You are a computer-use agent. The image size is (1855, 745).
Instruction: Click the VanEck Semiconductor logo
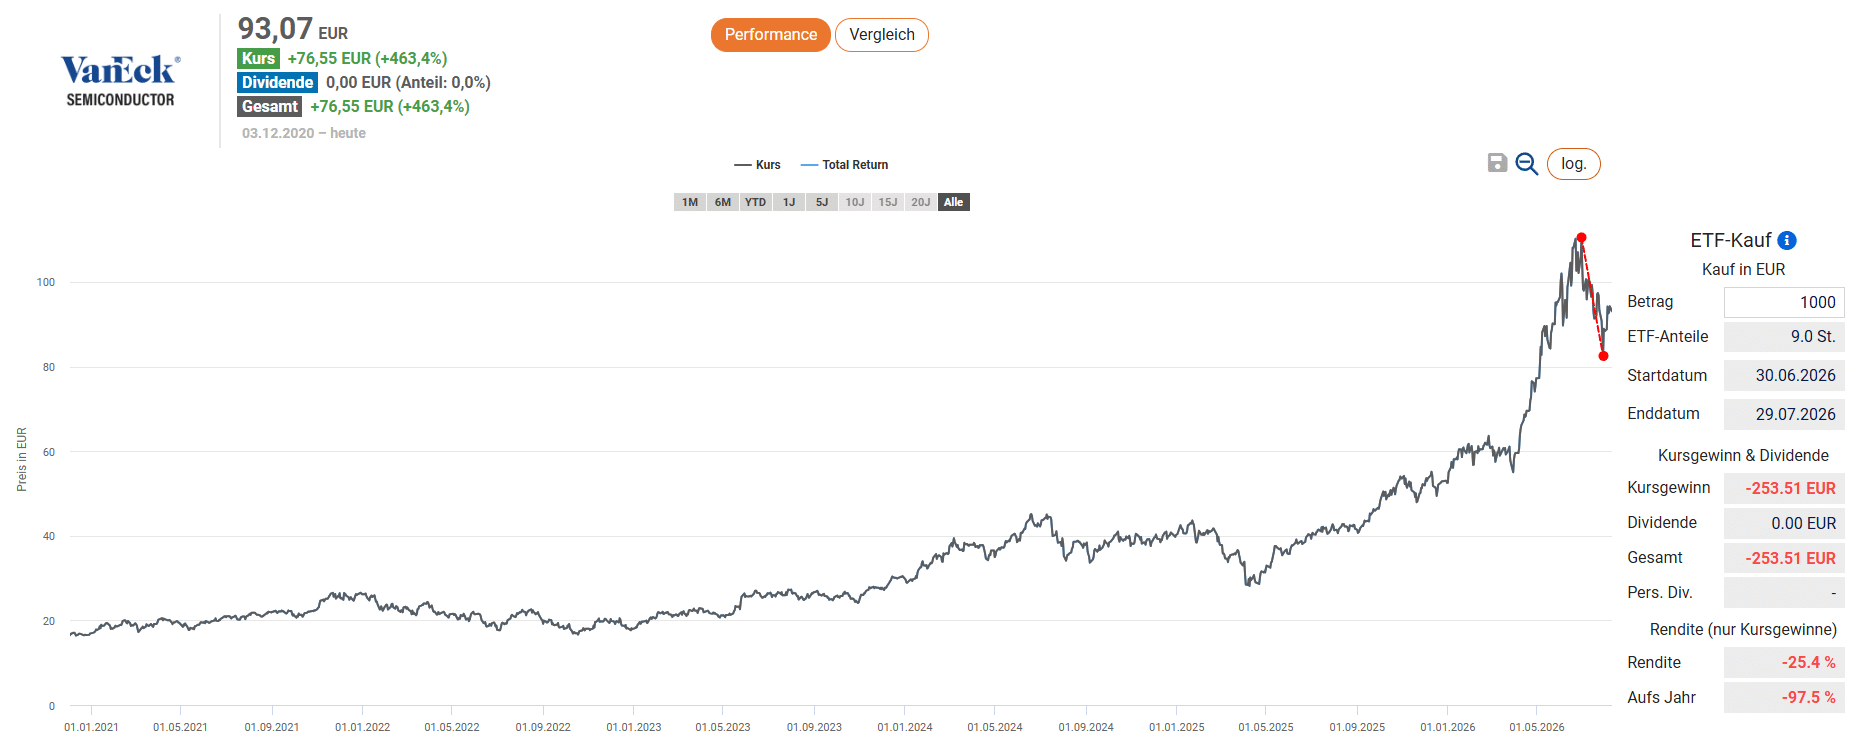[x=120, y=81]
